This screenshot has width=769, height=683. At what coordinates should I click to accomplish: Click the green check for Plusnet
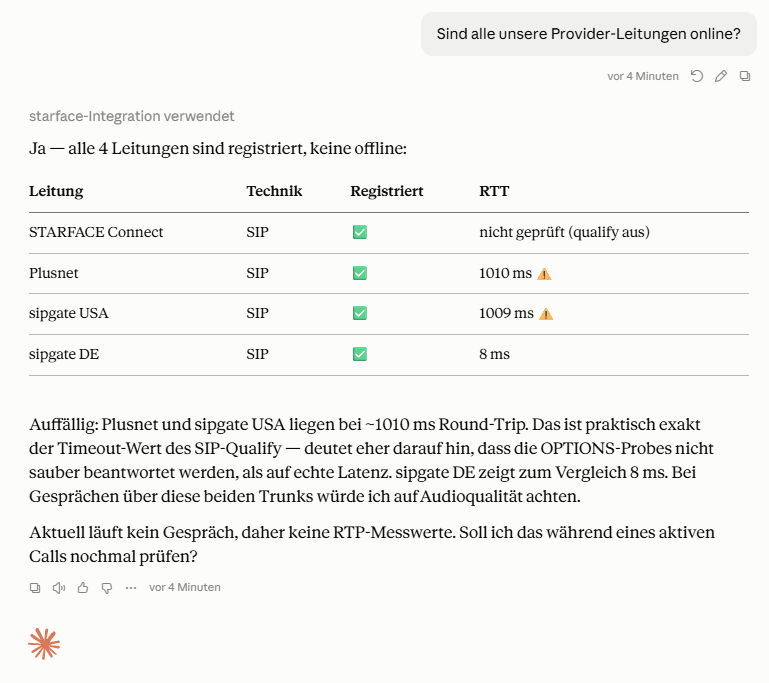click(360, 273)
